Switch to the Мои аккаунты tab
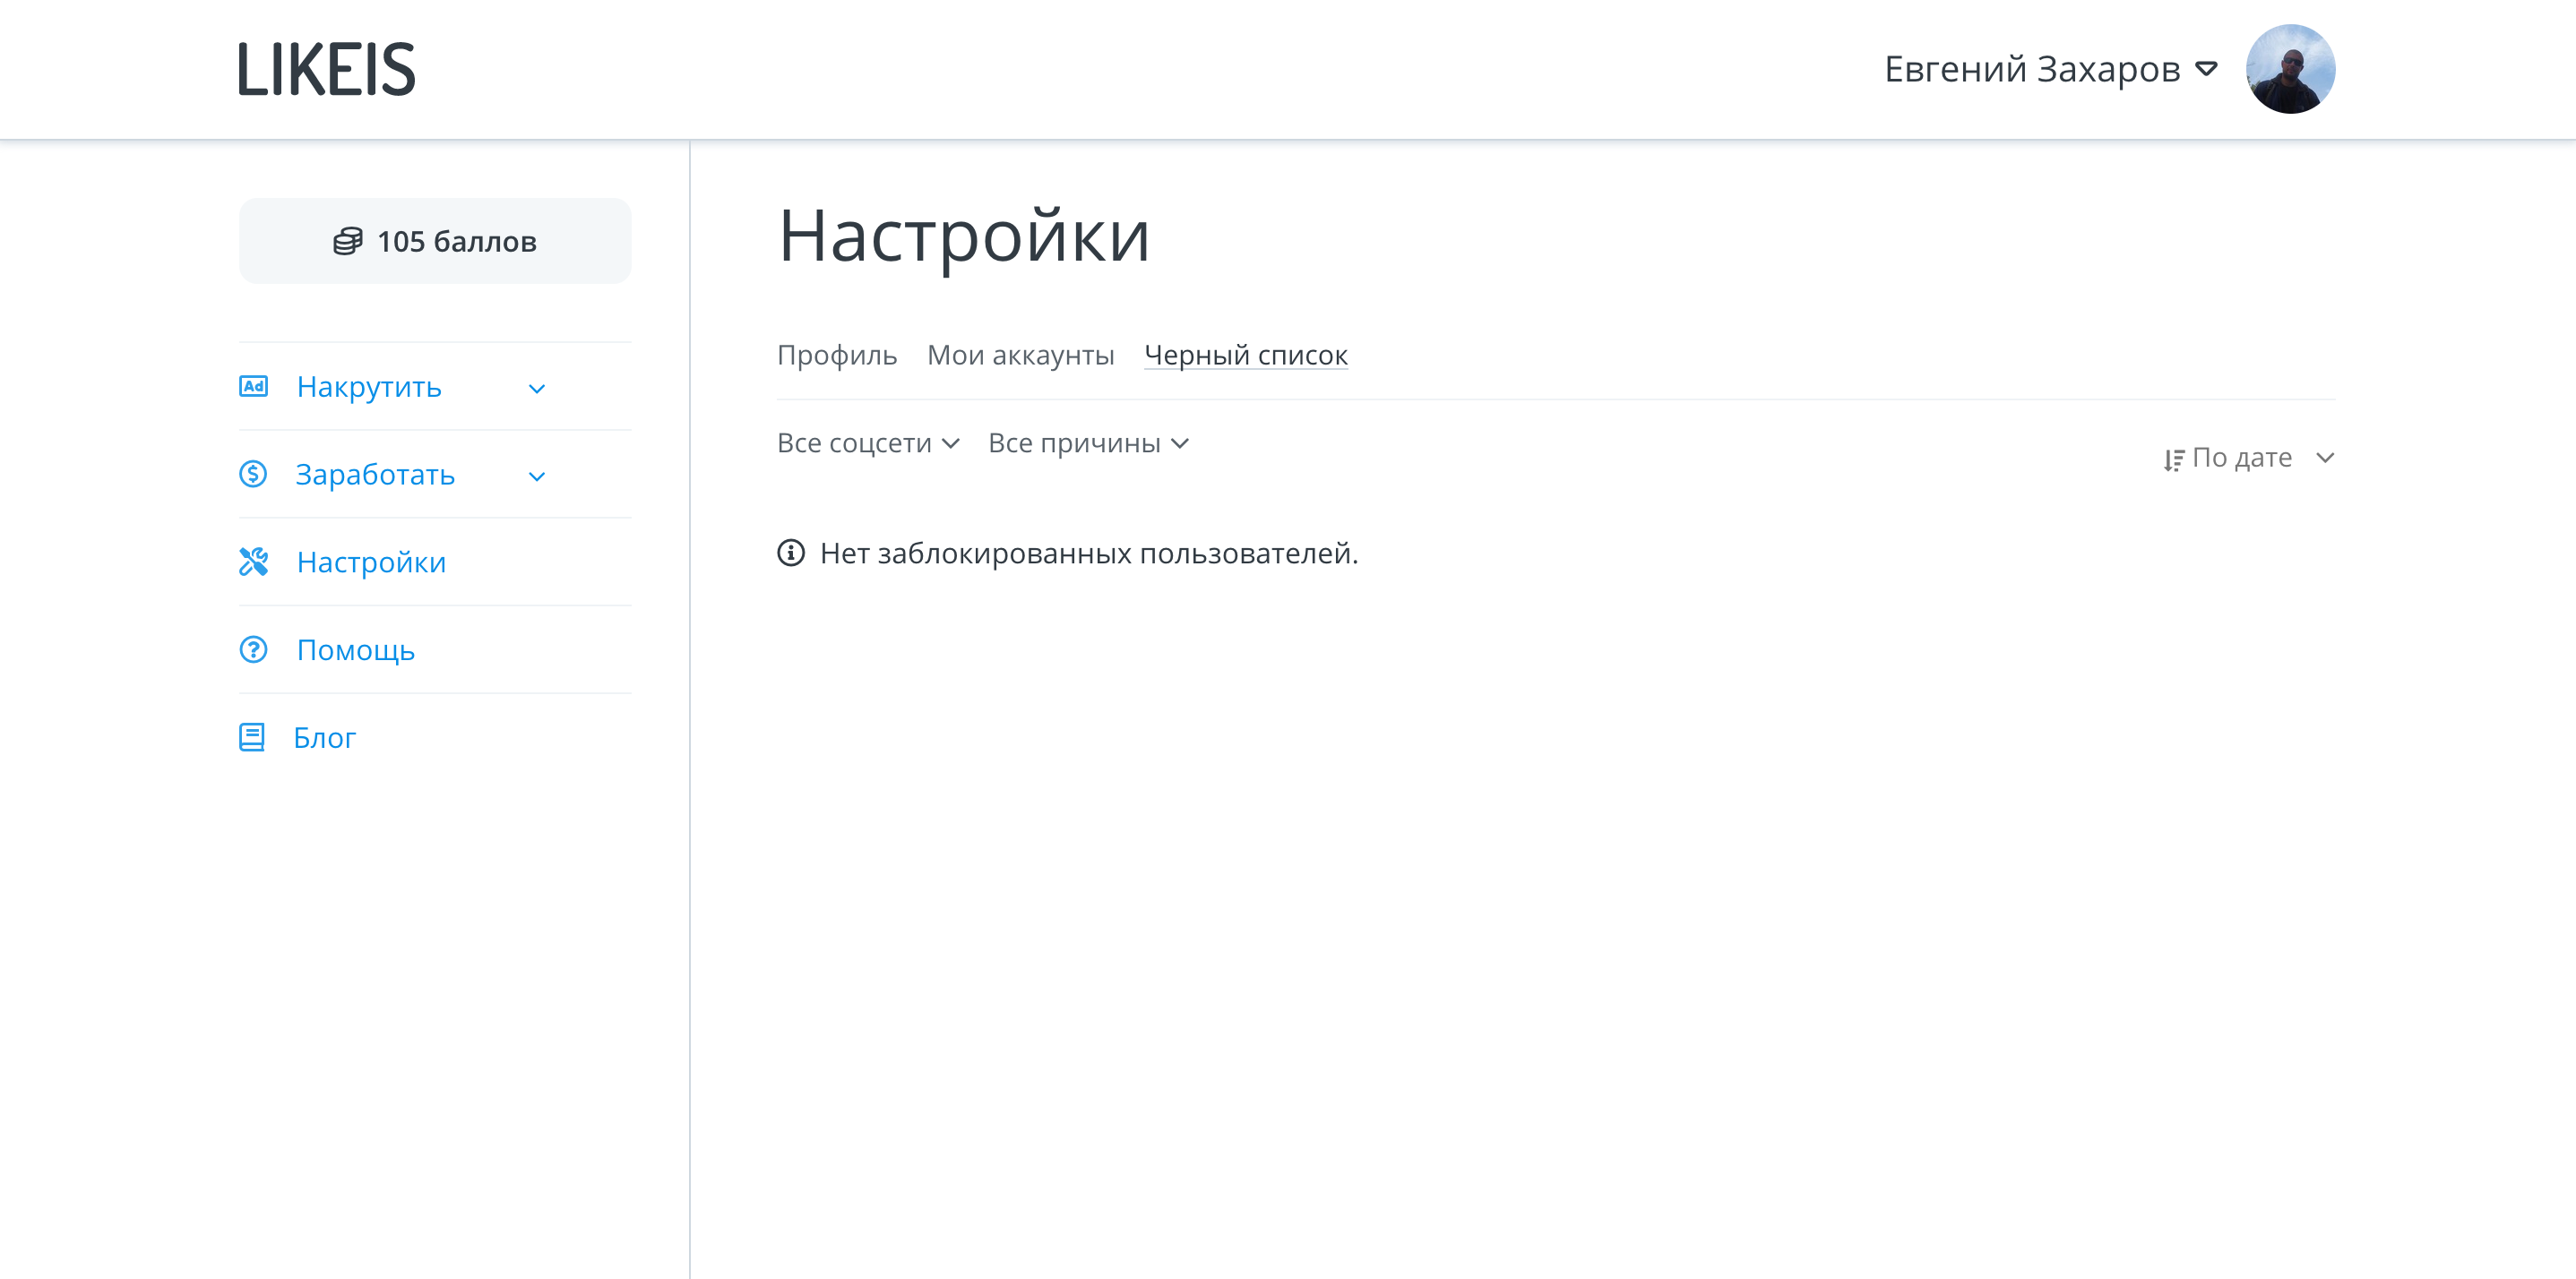2576x1279 pixels. point(1020,355)
